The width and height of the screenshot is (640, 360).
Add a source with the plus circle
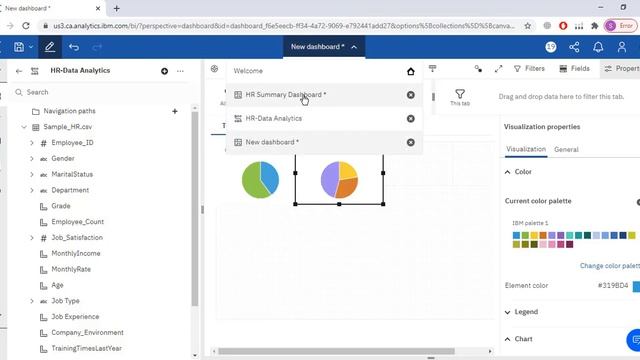point(164,71)
